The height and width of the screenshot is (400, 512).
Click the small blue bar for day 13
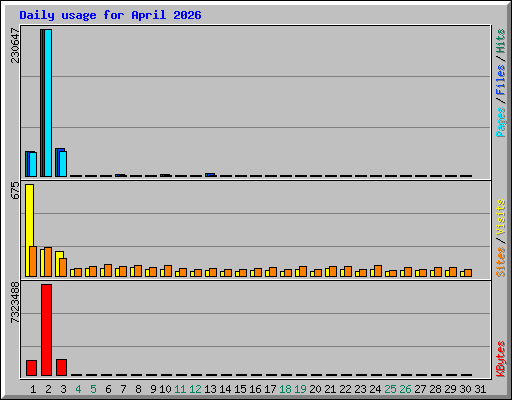click(x=210, y=175)
